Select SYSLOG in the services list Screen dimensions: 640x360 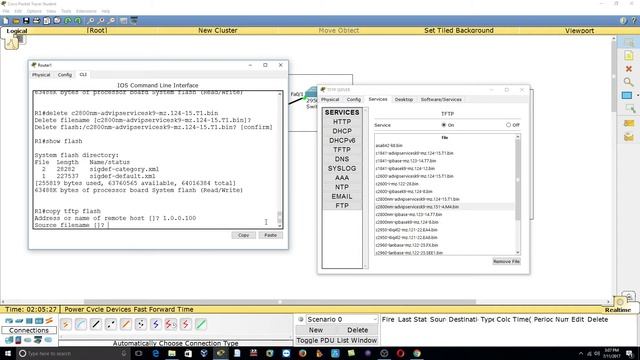tap(342, 169)
